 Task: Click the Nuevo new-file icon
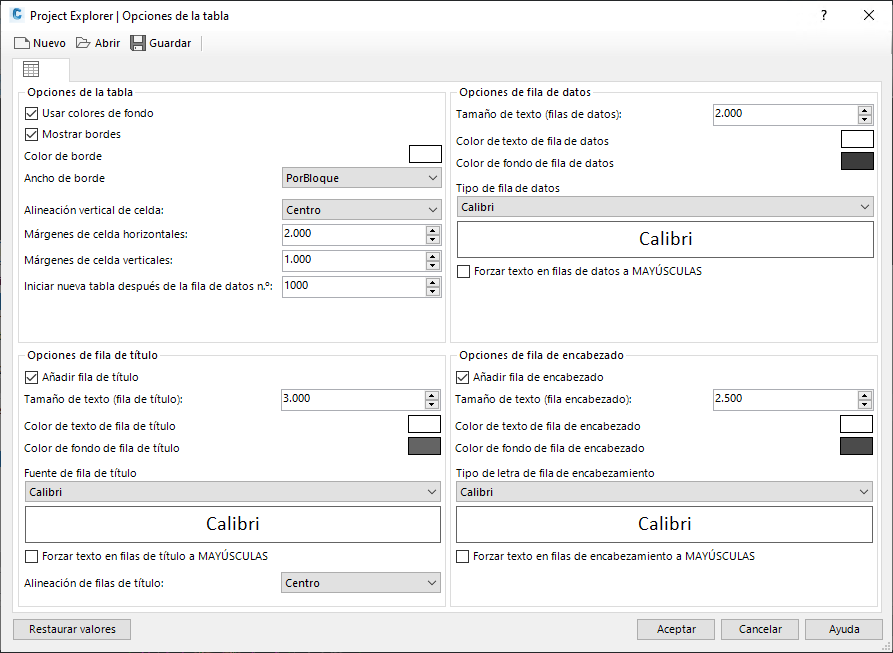pos(22,43)
